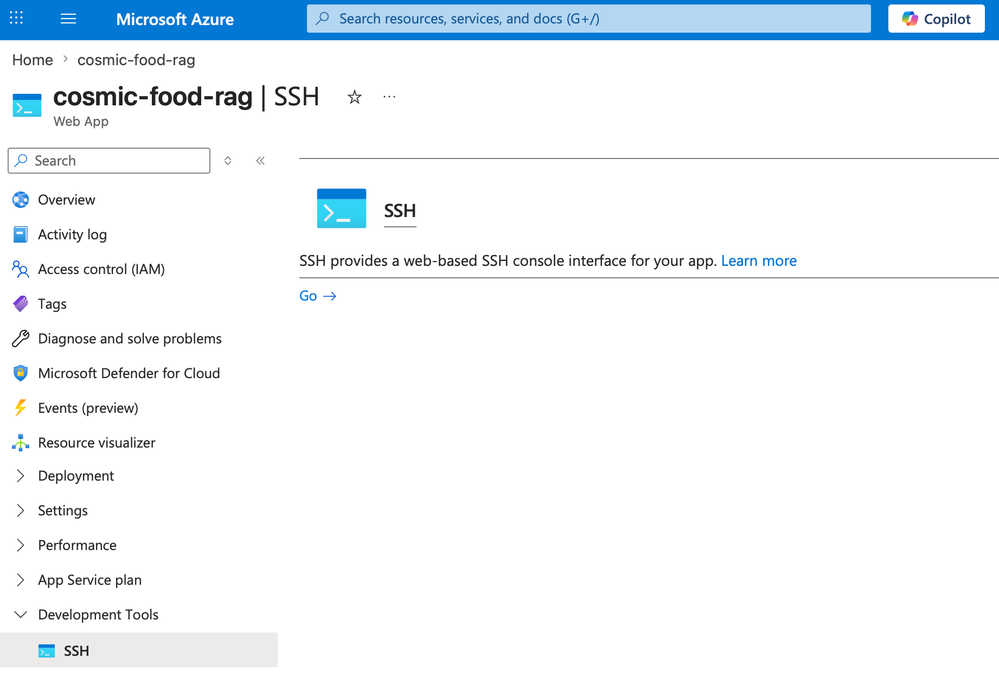This screenshot has width=999, height=676.
Task: Click the purple Tags icon
Action: [x=20, y=304]
